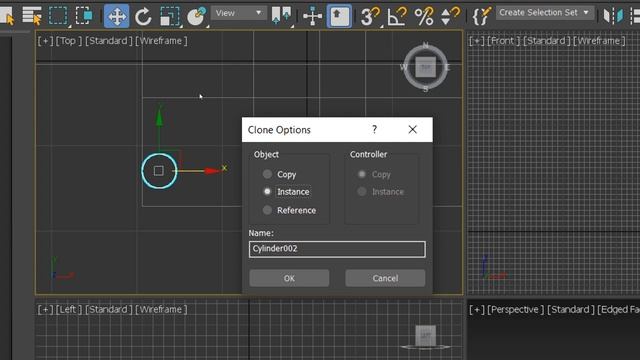Click the ViewCube Top face in Top viewport
The width and height of the screenshot is (640, 360).
(x=425, y=67)
